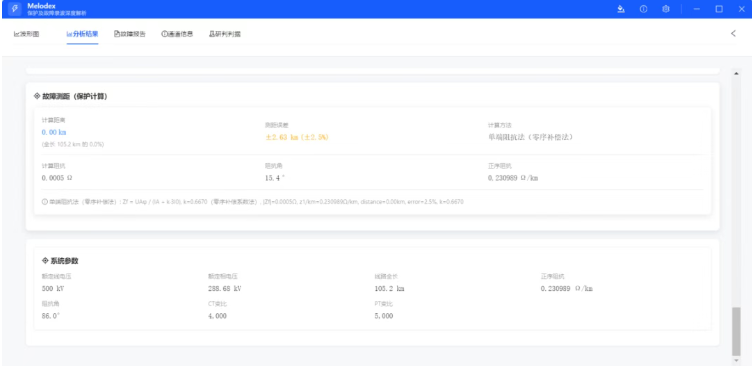The image size is (752, 366).
Task: Open the theme color (paint bucket) icon
Action: (621, 9)
